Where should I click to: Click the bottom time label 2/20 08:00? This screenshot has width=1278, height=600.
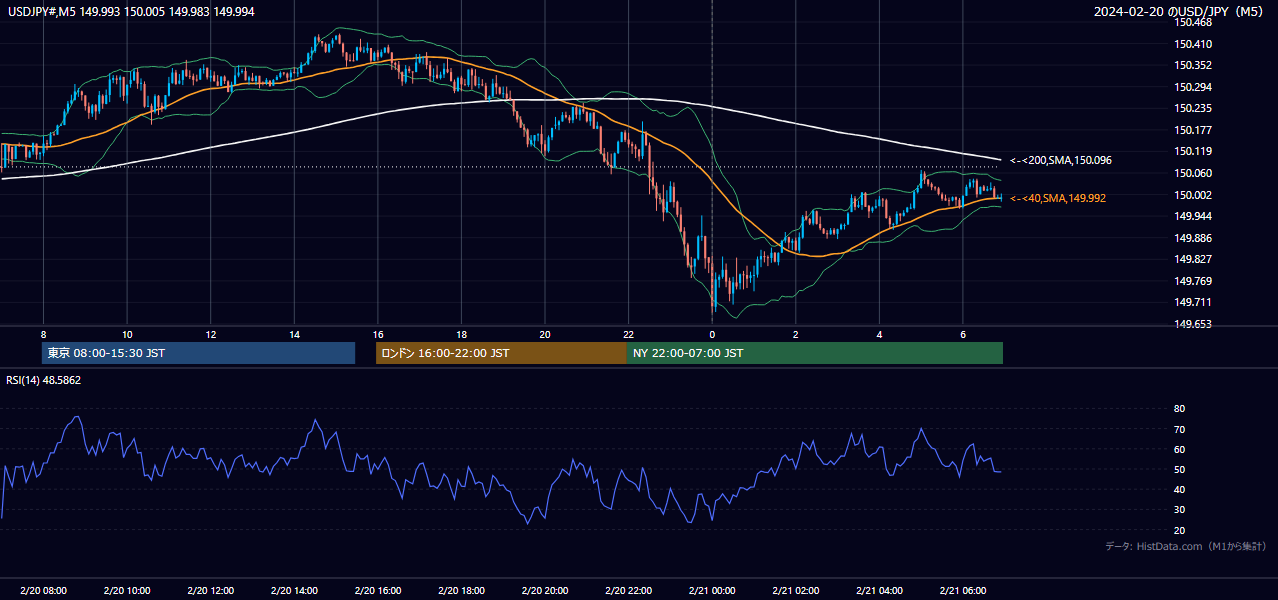point(43,591)
